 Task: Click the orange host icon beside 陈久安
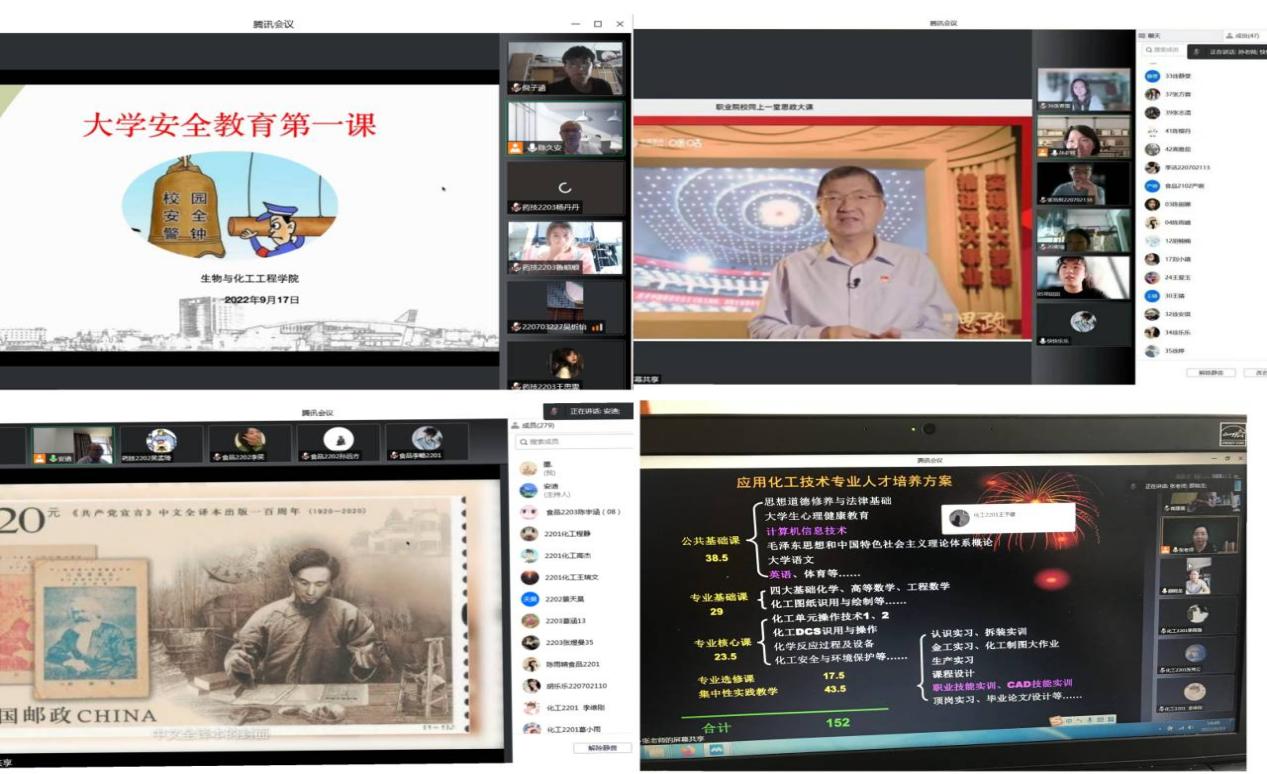click(x=516, y=147)
